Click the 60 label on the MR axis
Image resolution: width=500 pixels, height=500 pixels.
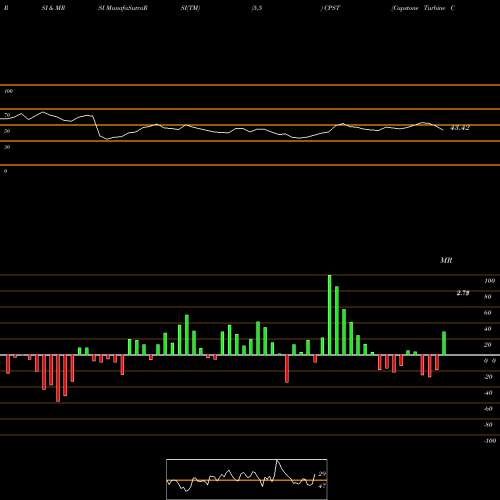pos(488,313)
